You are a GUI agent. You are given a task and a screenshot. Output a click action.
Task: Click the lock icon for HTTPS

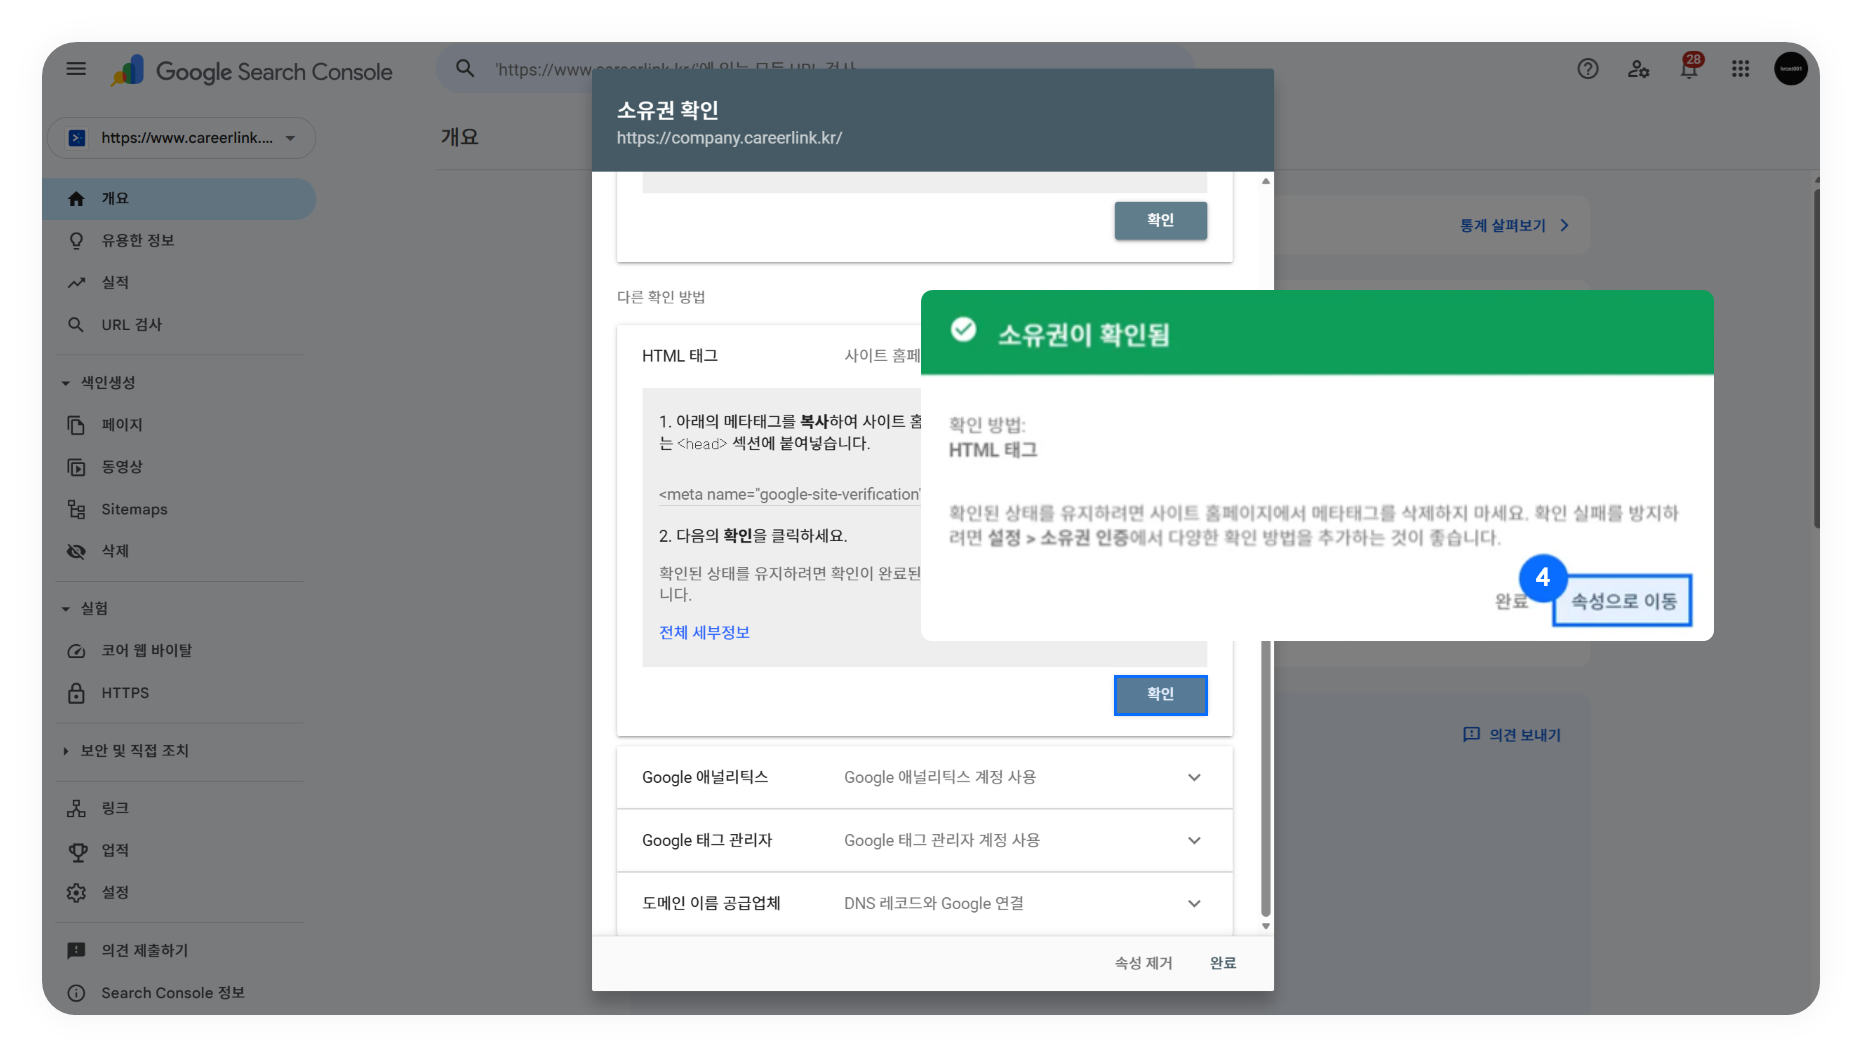pos(76,693)
